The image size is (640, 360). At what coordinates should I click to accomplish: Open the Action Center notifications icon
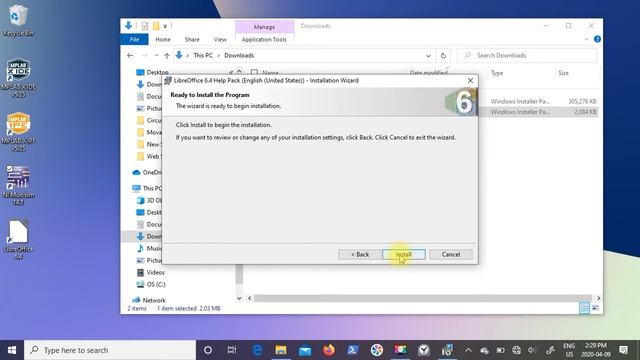(623, 350)
